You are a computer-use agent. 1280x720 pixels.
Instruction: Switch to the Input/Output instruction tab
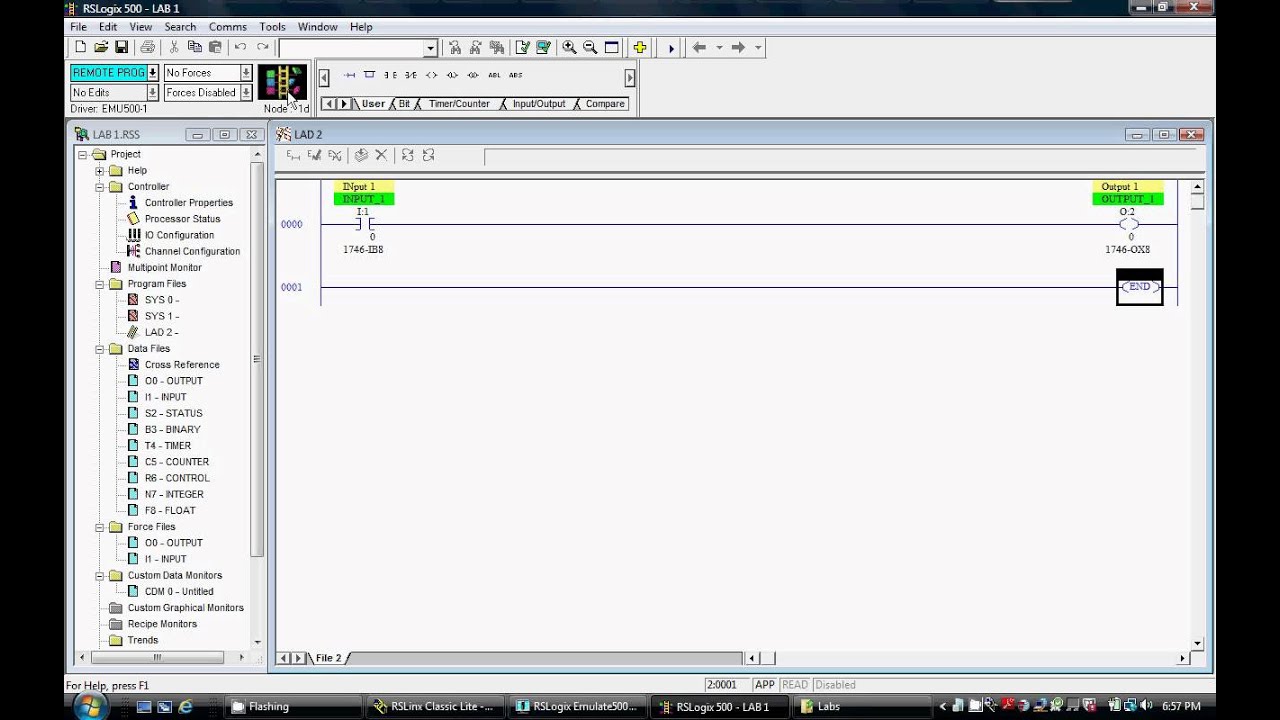[539, 104]
